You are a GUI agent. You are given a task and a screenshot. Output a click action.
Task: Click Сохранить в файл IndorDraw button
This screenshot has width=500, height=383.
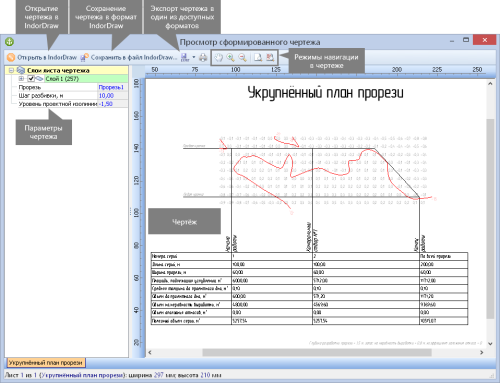pos(129,57)
